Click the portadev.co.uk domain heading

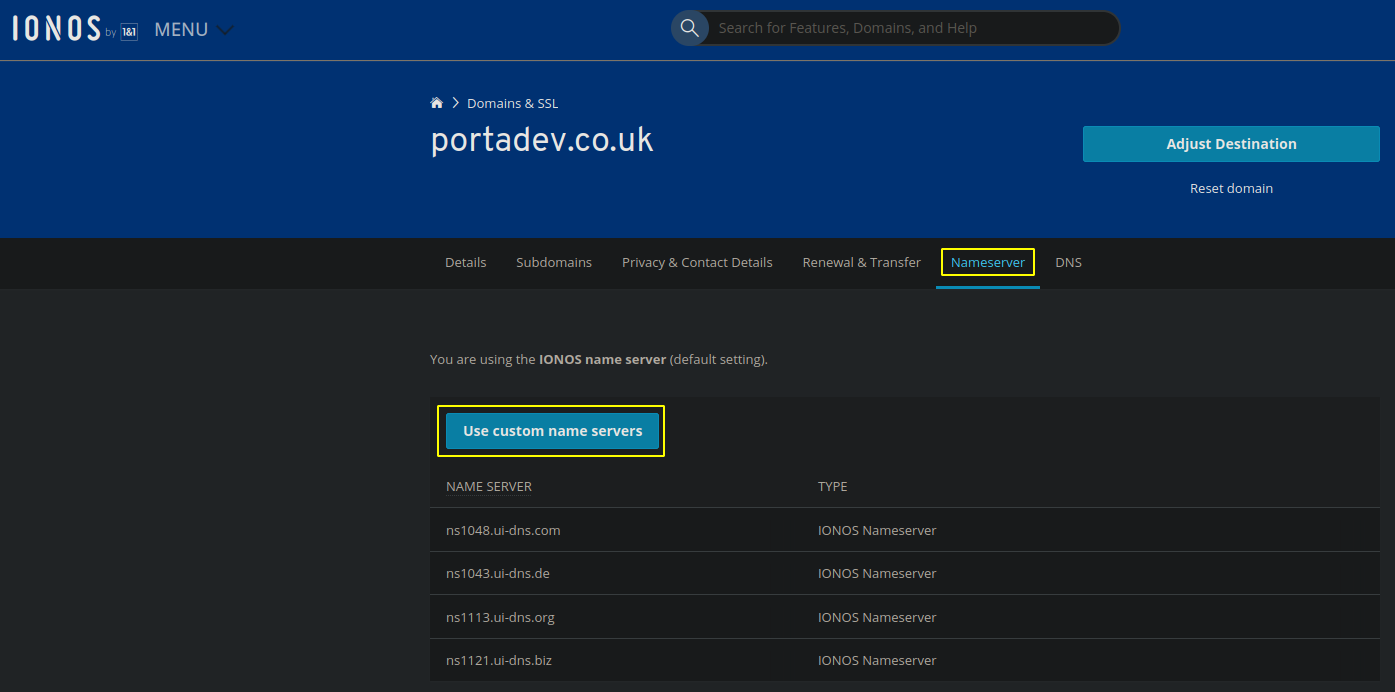tap(542, 140)
